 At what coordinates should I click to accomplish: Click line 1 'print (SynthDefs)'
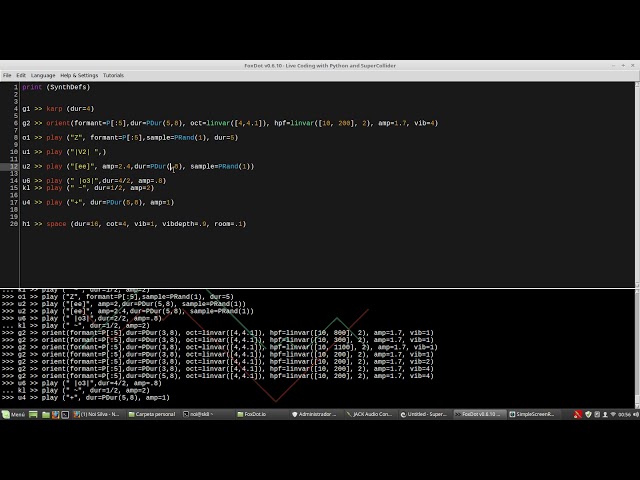[56, 87]
